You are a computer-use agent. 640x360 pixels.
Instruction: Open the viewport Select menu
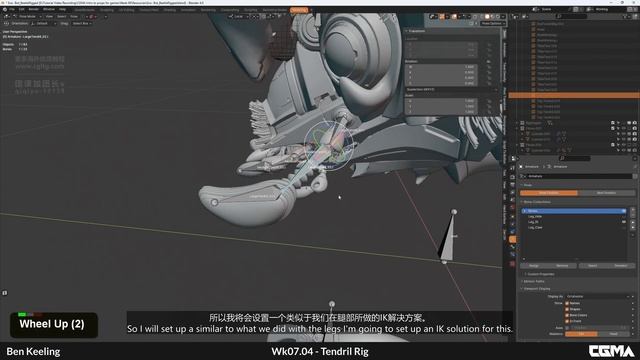tap(62, 16)
